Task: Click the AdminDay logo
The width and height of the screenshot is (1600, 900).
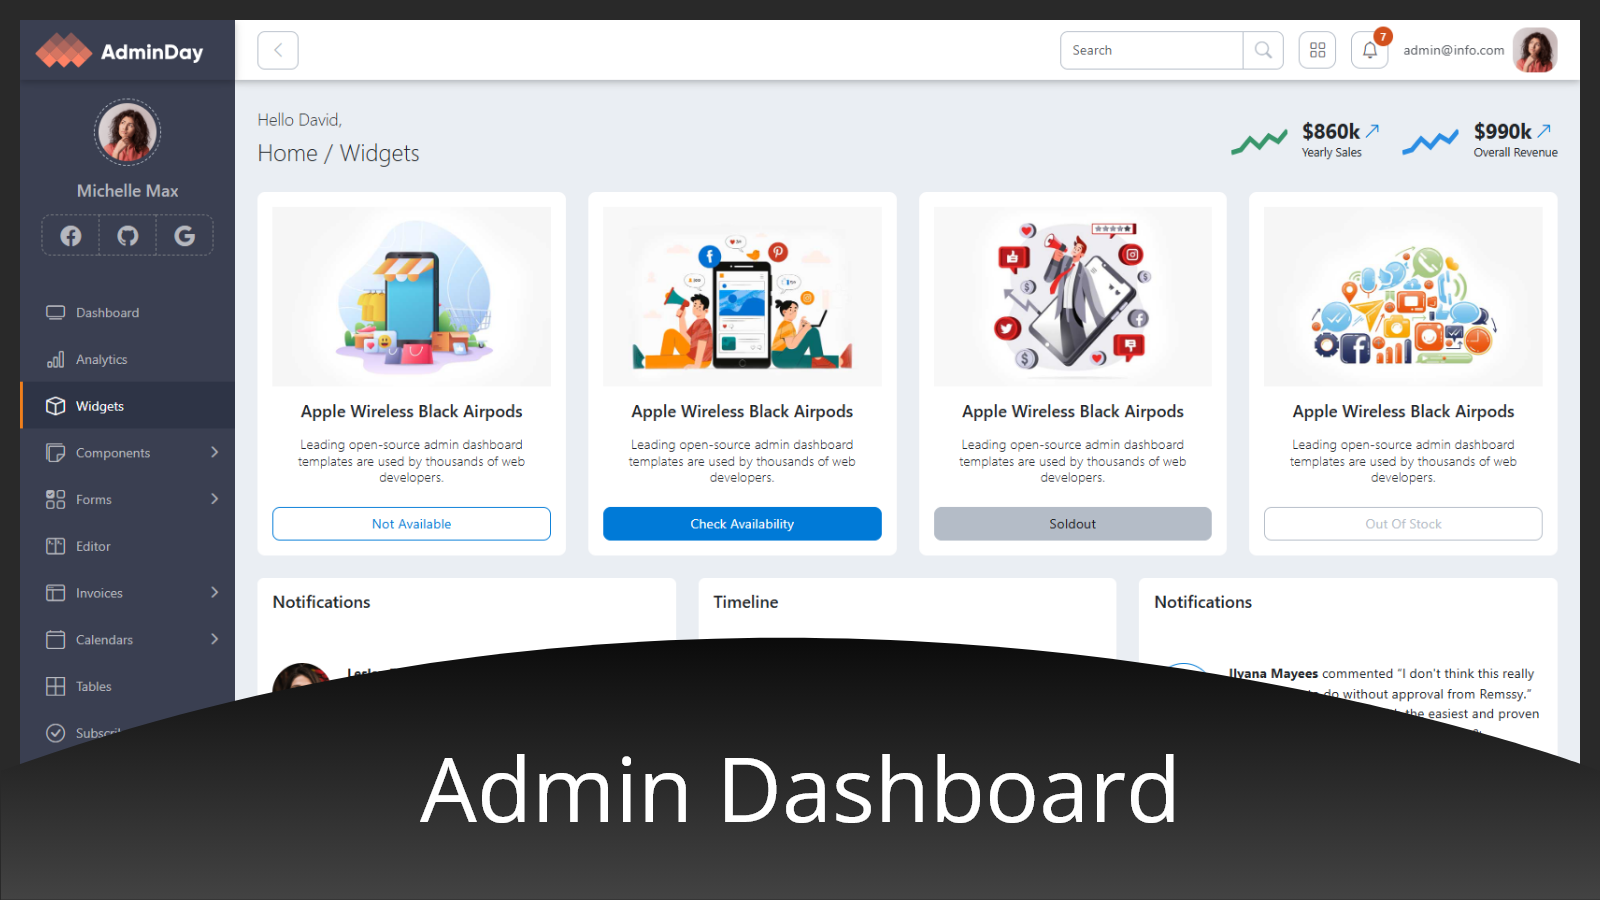Action: [120, 51]
